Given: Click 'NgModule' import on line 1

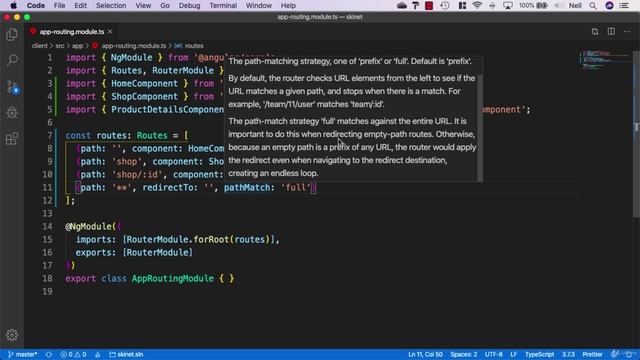Looking at the screenshot, I should [131, 58].
